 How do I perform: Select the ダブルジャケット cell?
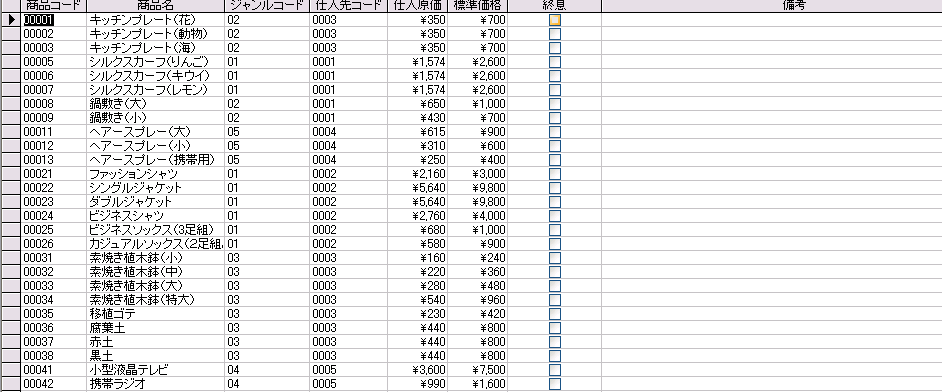pyautogui.click(x=155, y=202)
